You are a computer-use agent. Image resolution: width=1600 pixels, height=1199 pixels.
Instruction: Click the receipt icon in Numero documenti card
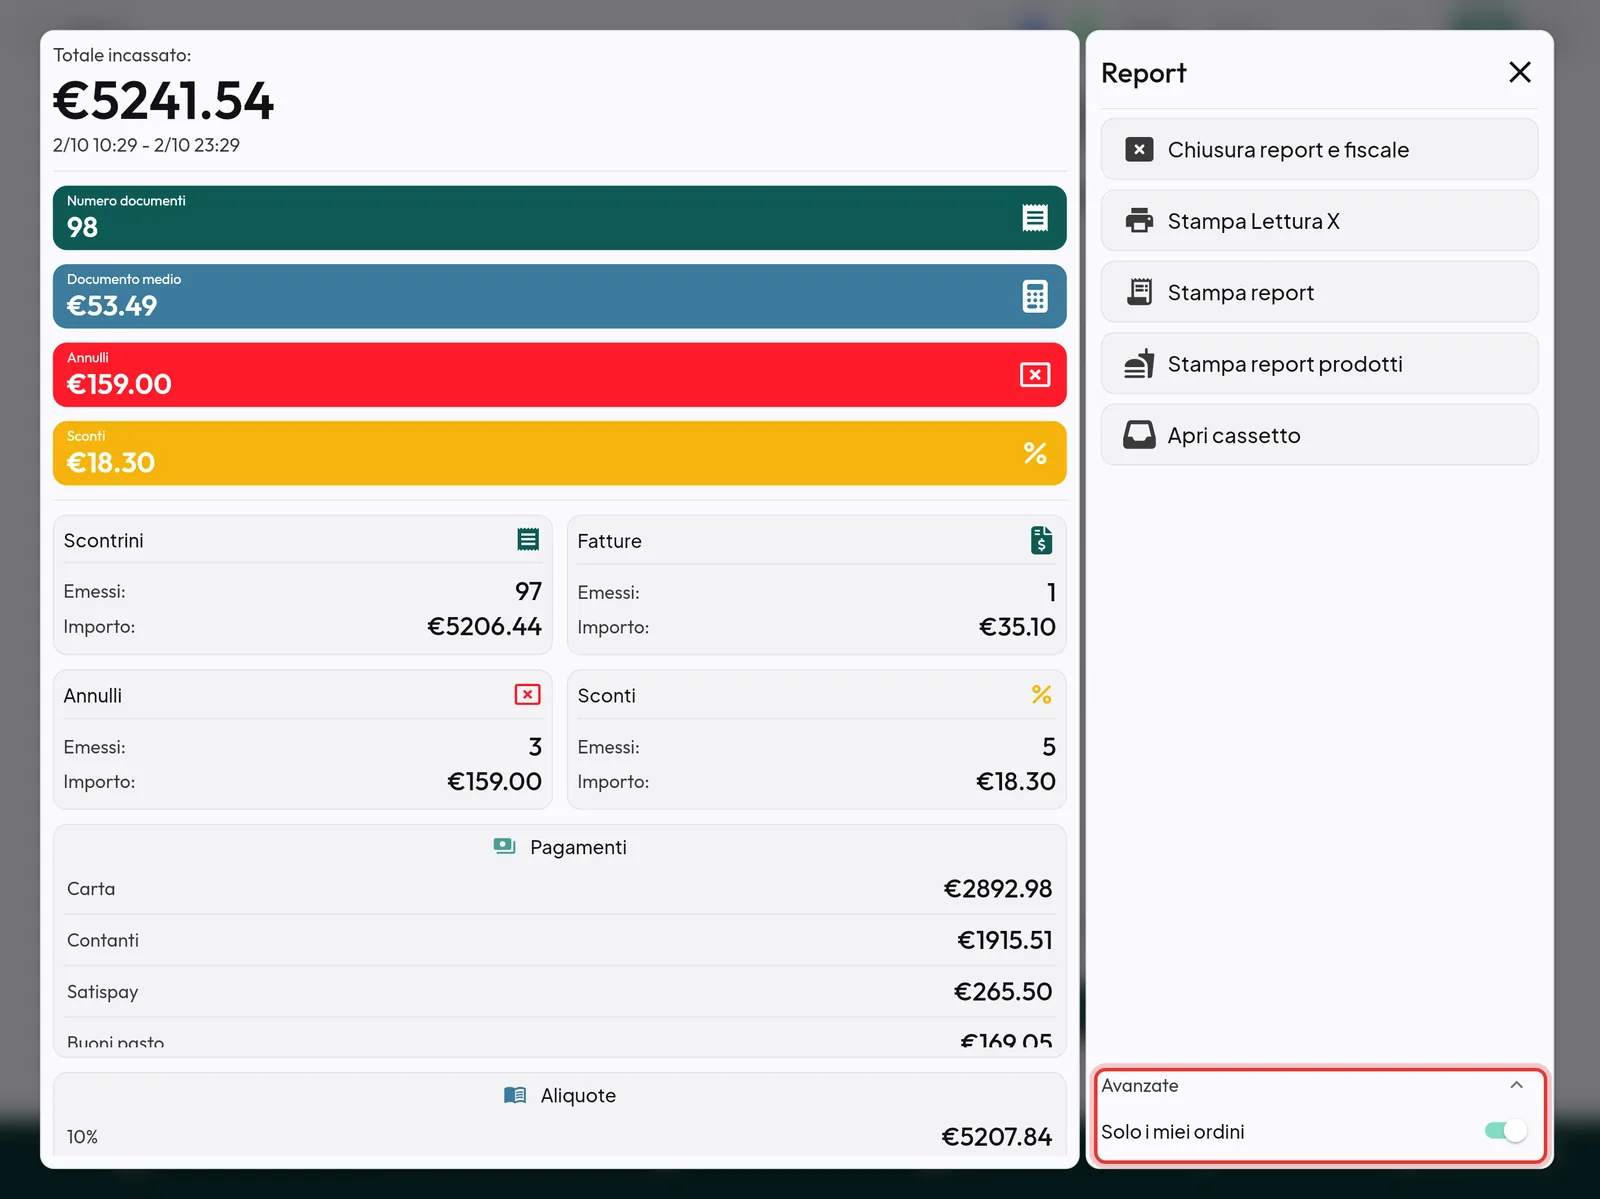click(x=1035, y=218)
